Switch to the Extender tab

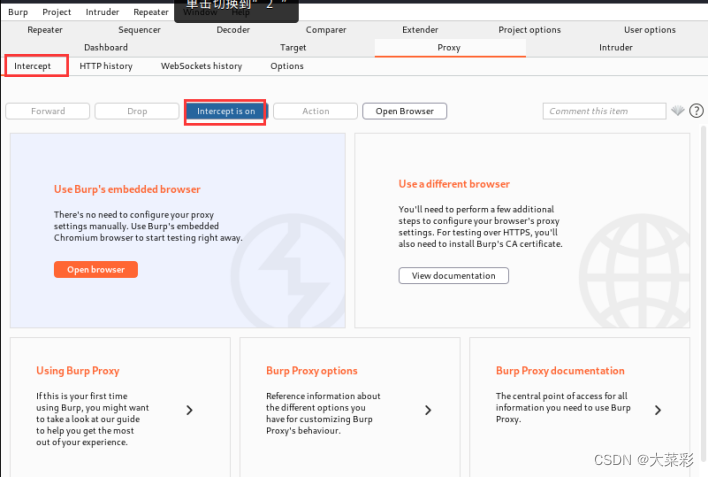coord(420,30)
